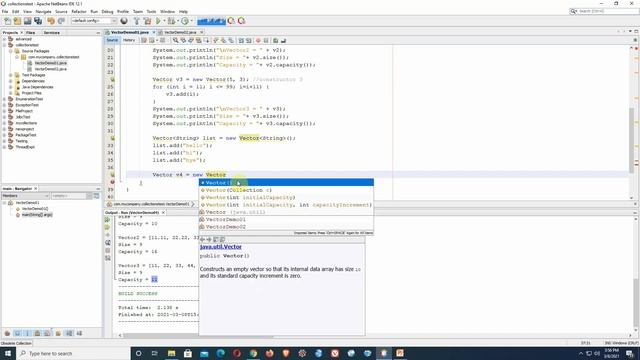Expand the EnumerationTest project node
Screen dimensions: 640x360
[x=4, y=99]
